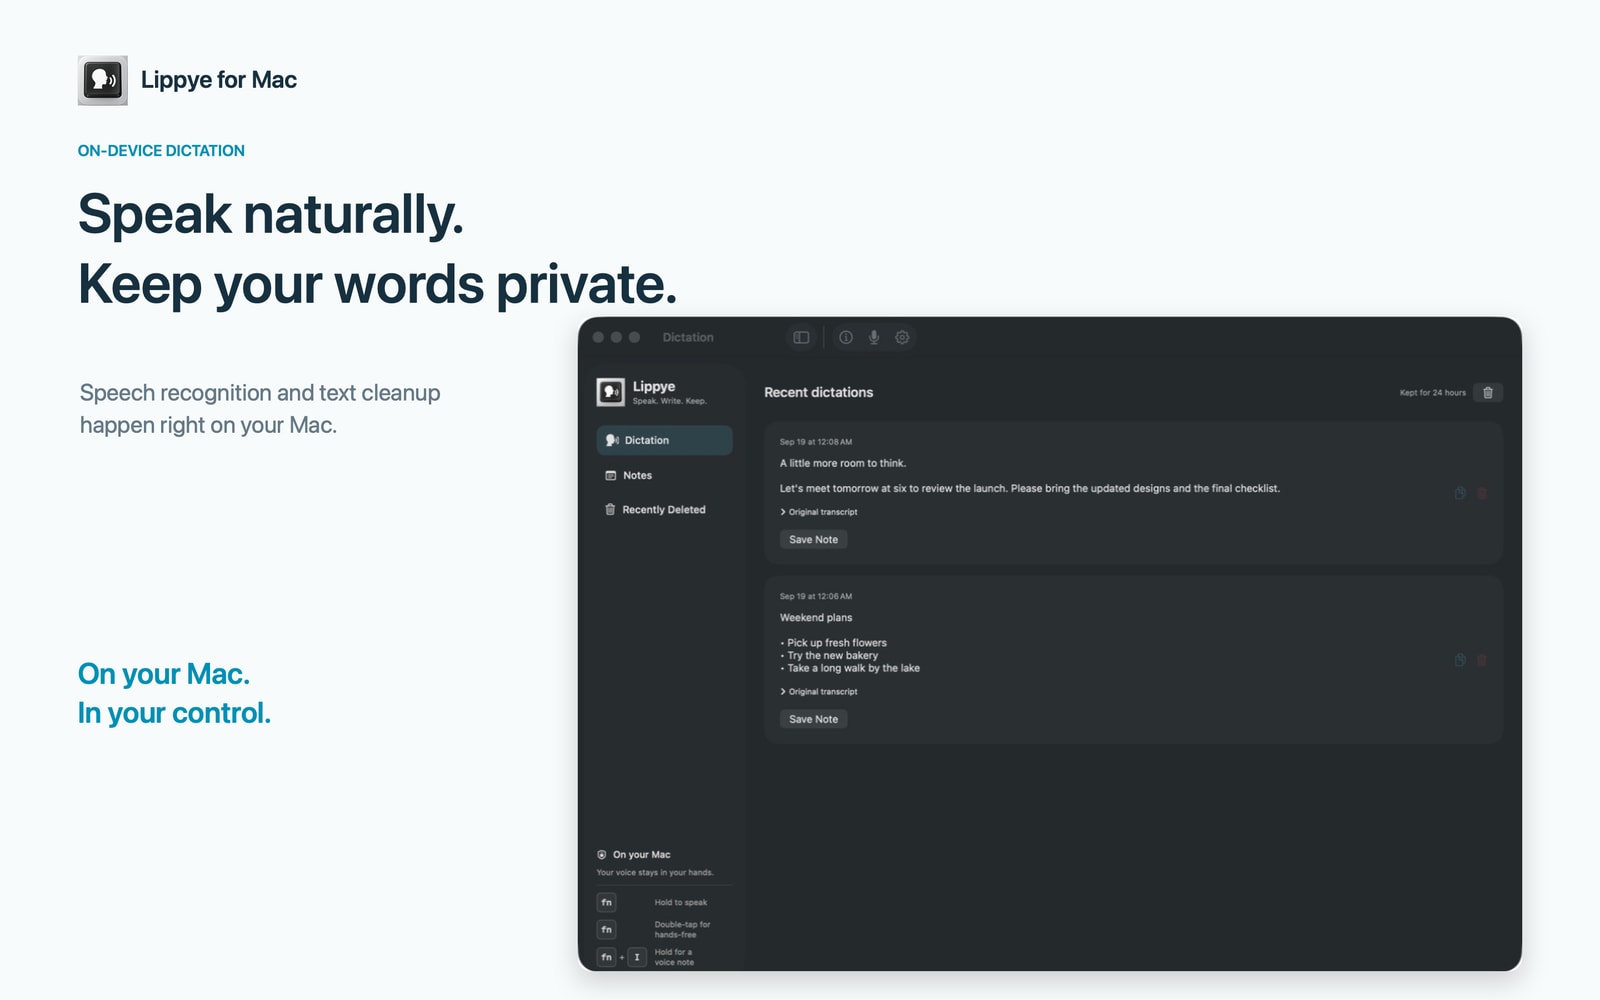Click 'Pick up fresh flowers' bullet
Image resolution: width=1600 pixels, height=1000 pixels.
[834, 643]
